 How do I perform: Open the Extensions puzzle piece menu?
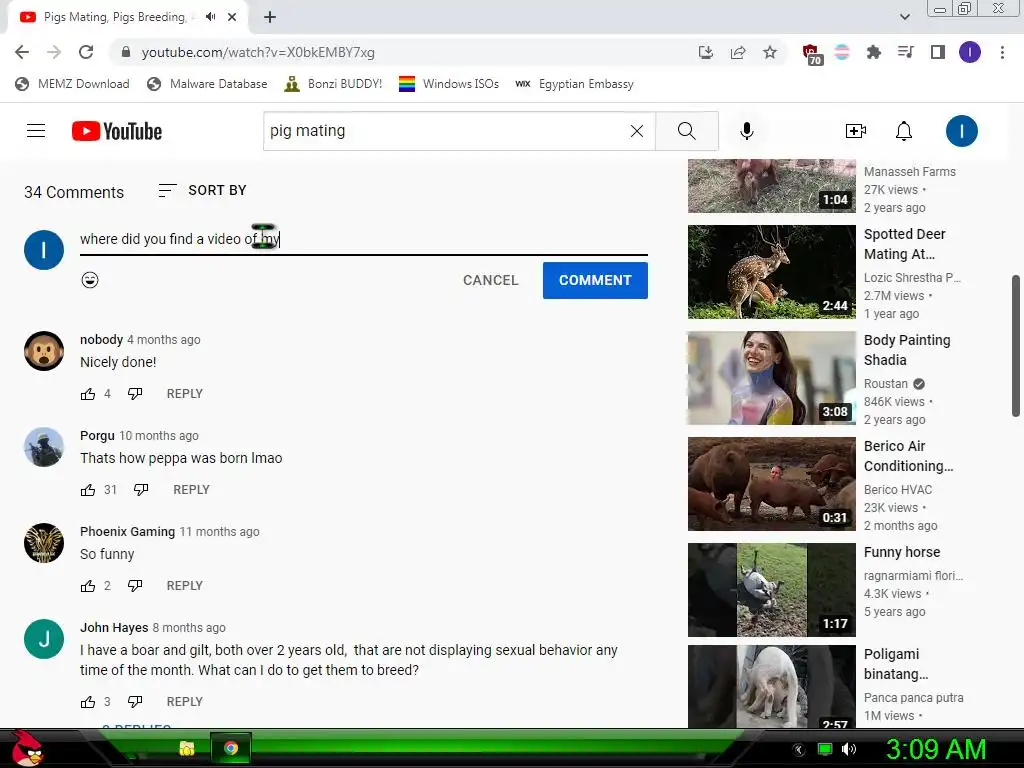[873, 52]
